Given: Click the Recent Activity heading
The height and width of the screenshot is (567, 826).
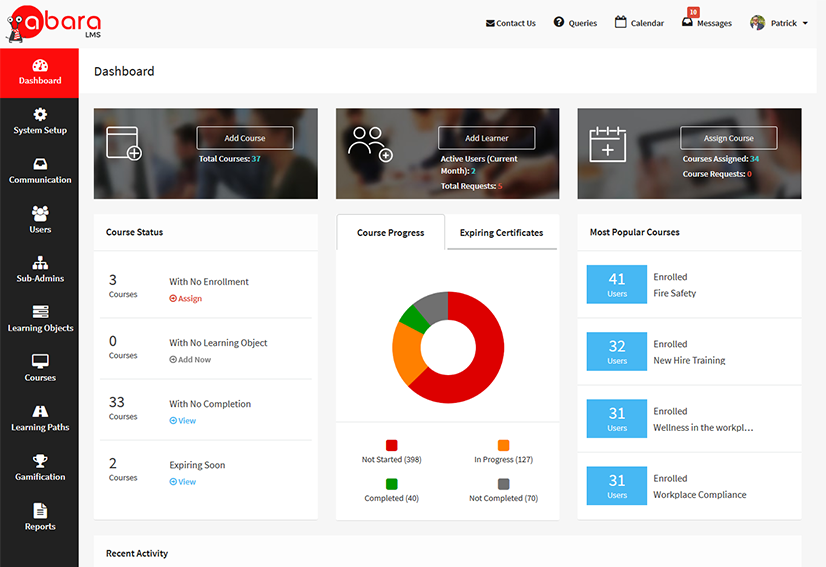Looking at the screenshot, I should [137, 553].
